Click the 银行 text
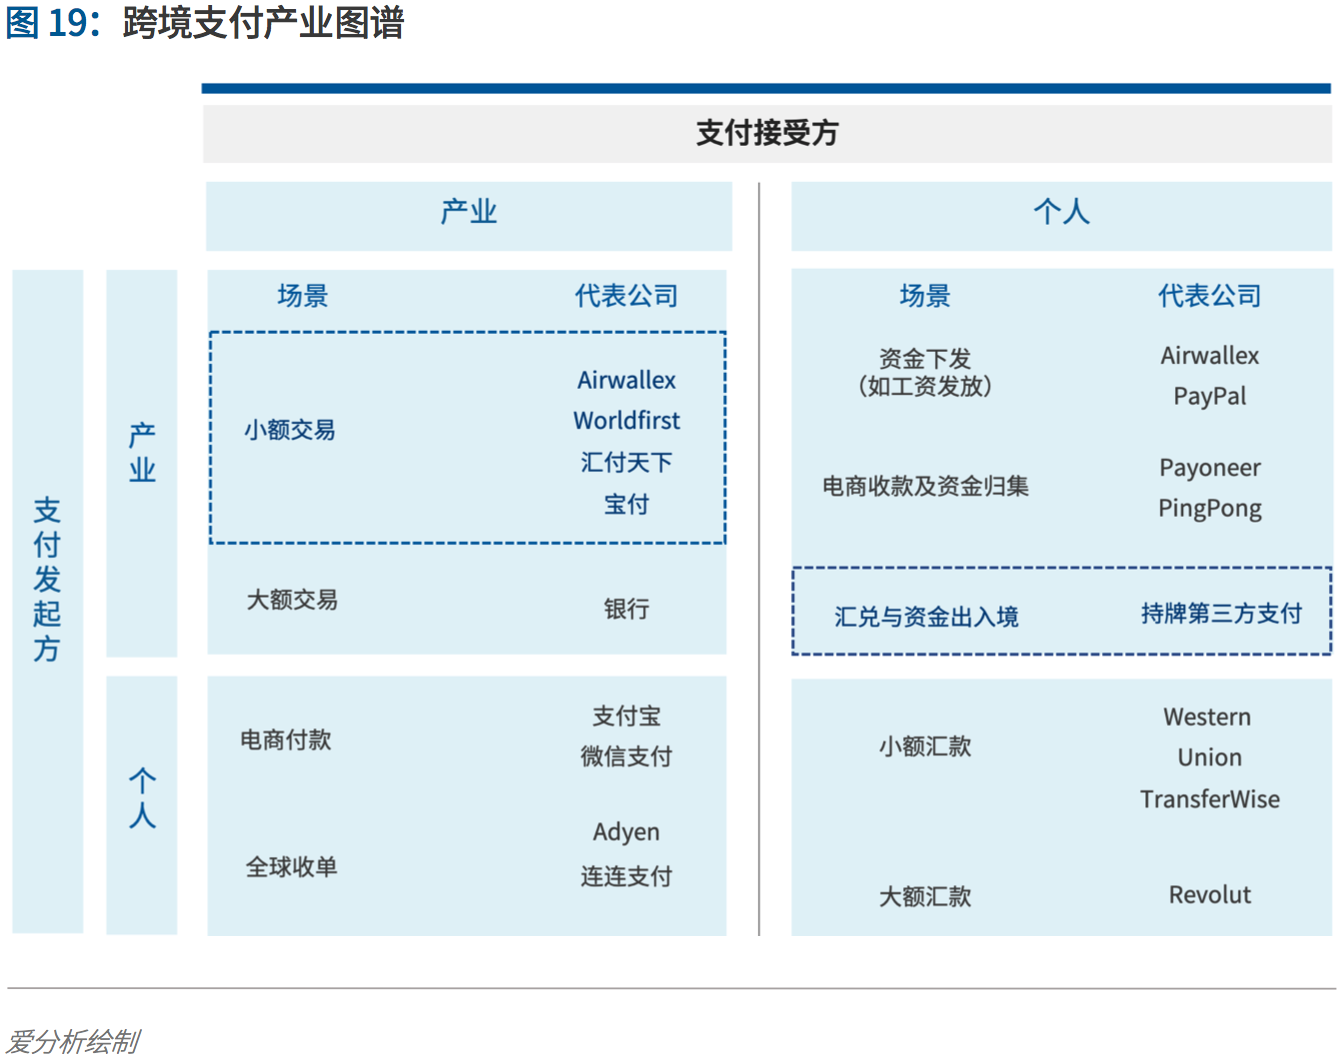Viewport: 1342px width, 1059px height. [627, 608]
